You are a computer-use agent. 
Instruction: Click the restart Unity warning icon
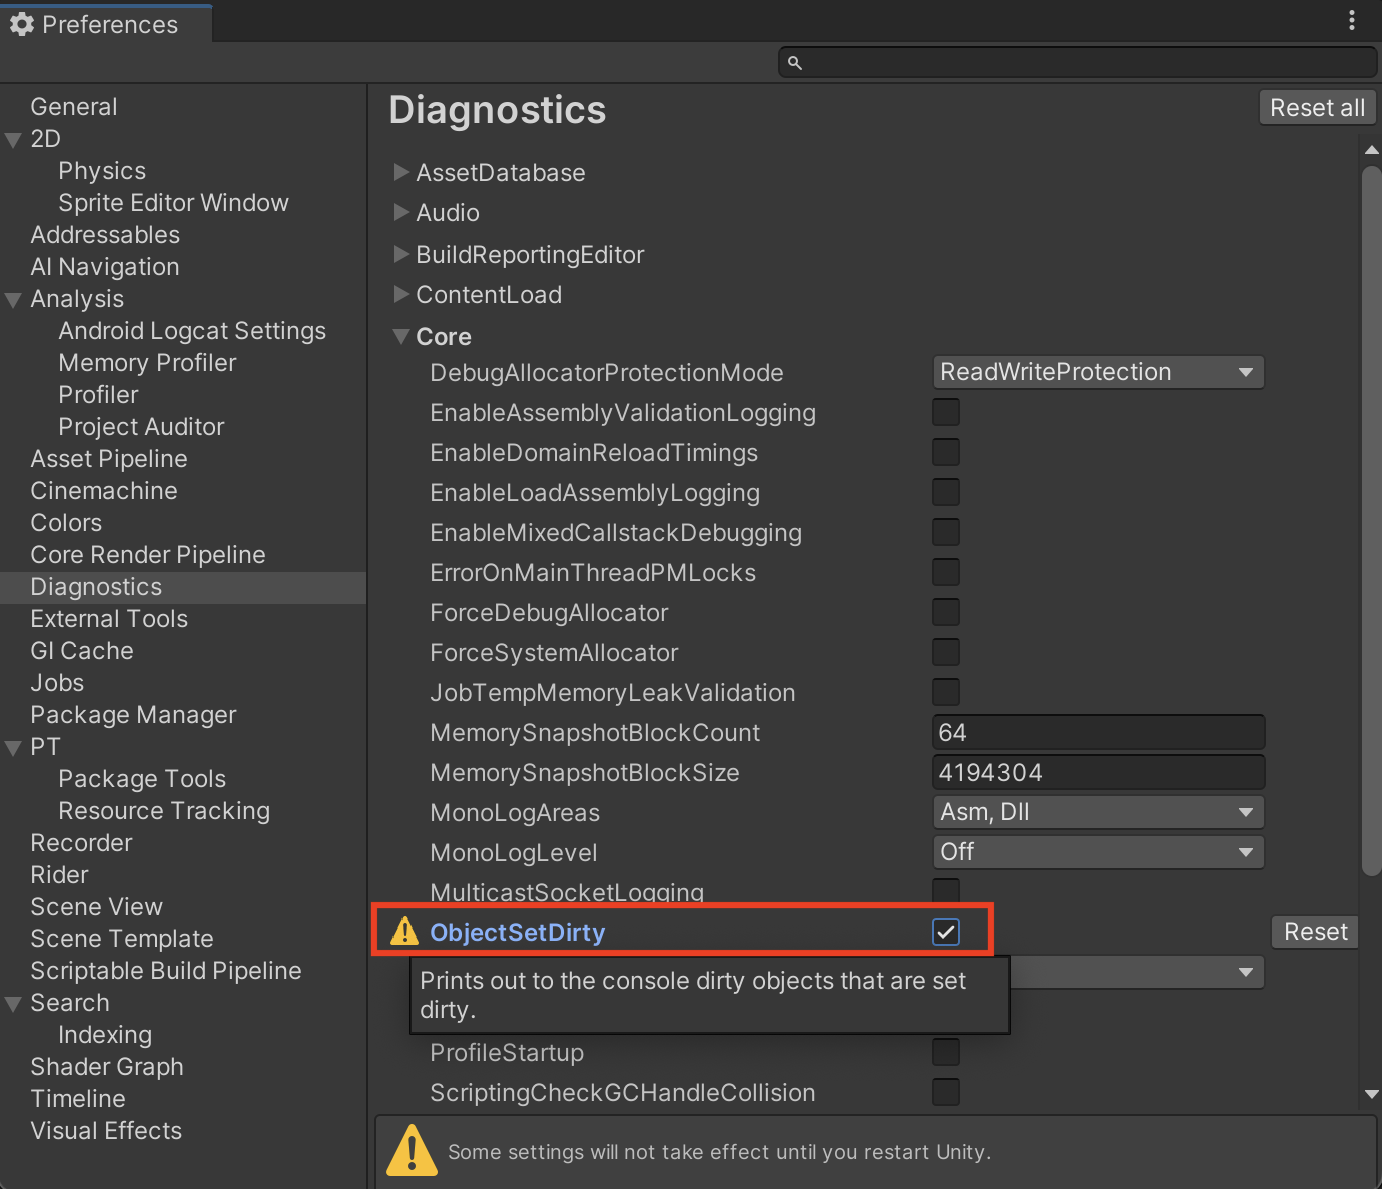pyautogui.click(x=411, y=1150)
